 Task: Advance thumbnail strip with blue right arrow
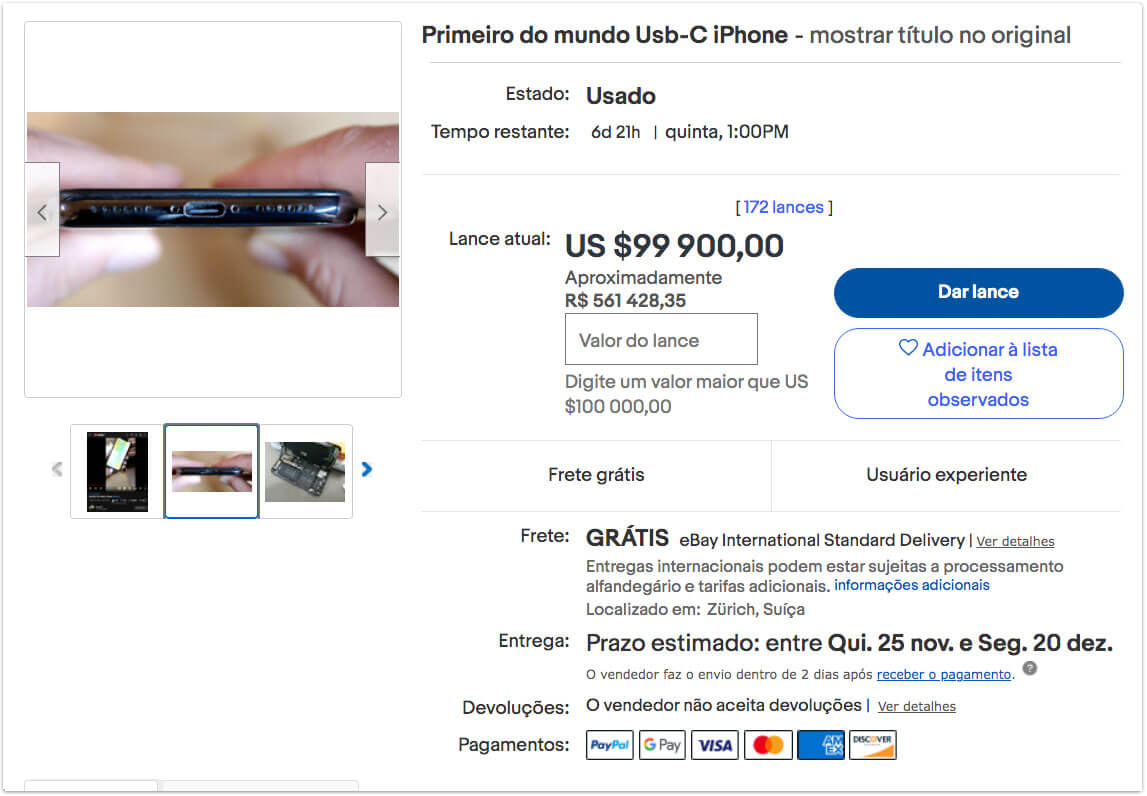point(367,470)
